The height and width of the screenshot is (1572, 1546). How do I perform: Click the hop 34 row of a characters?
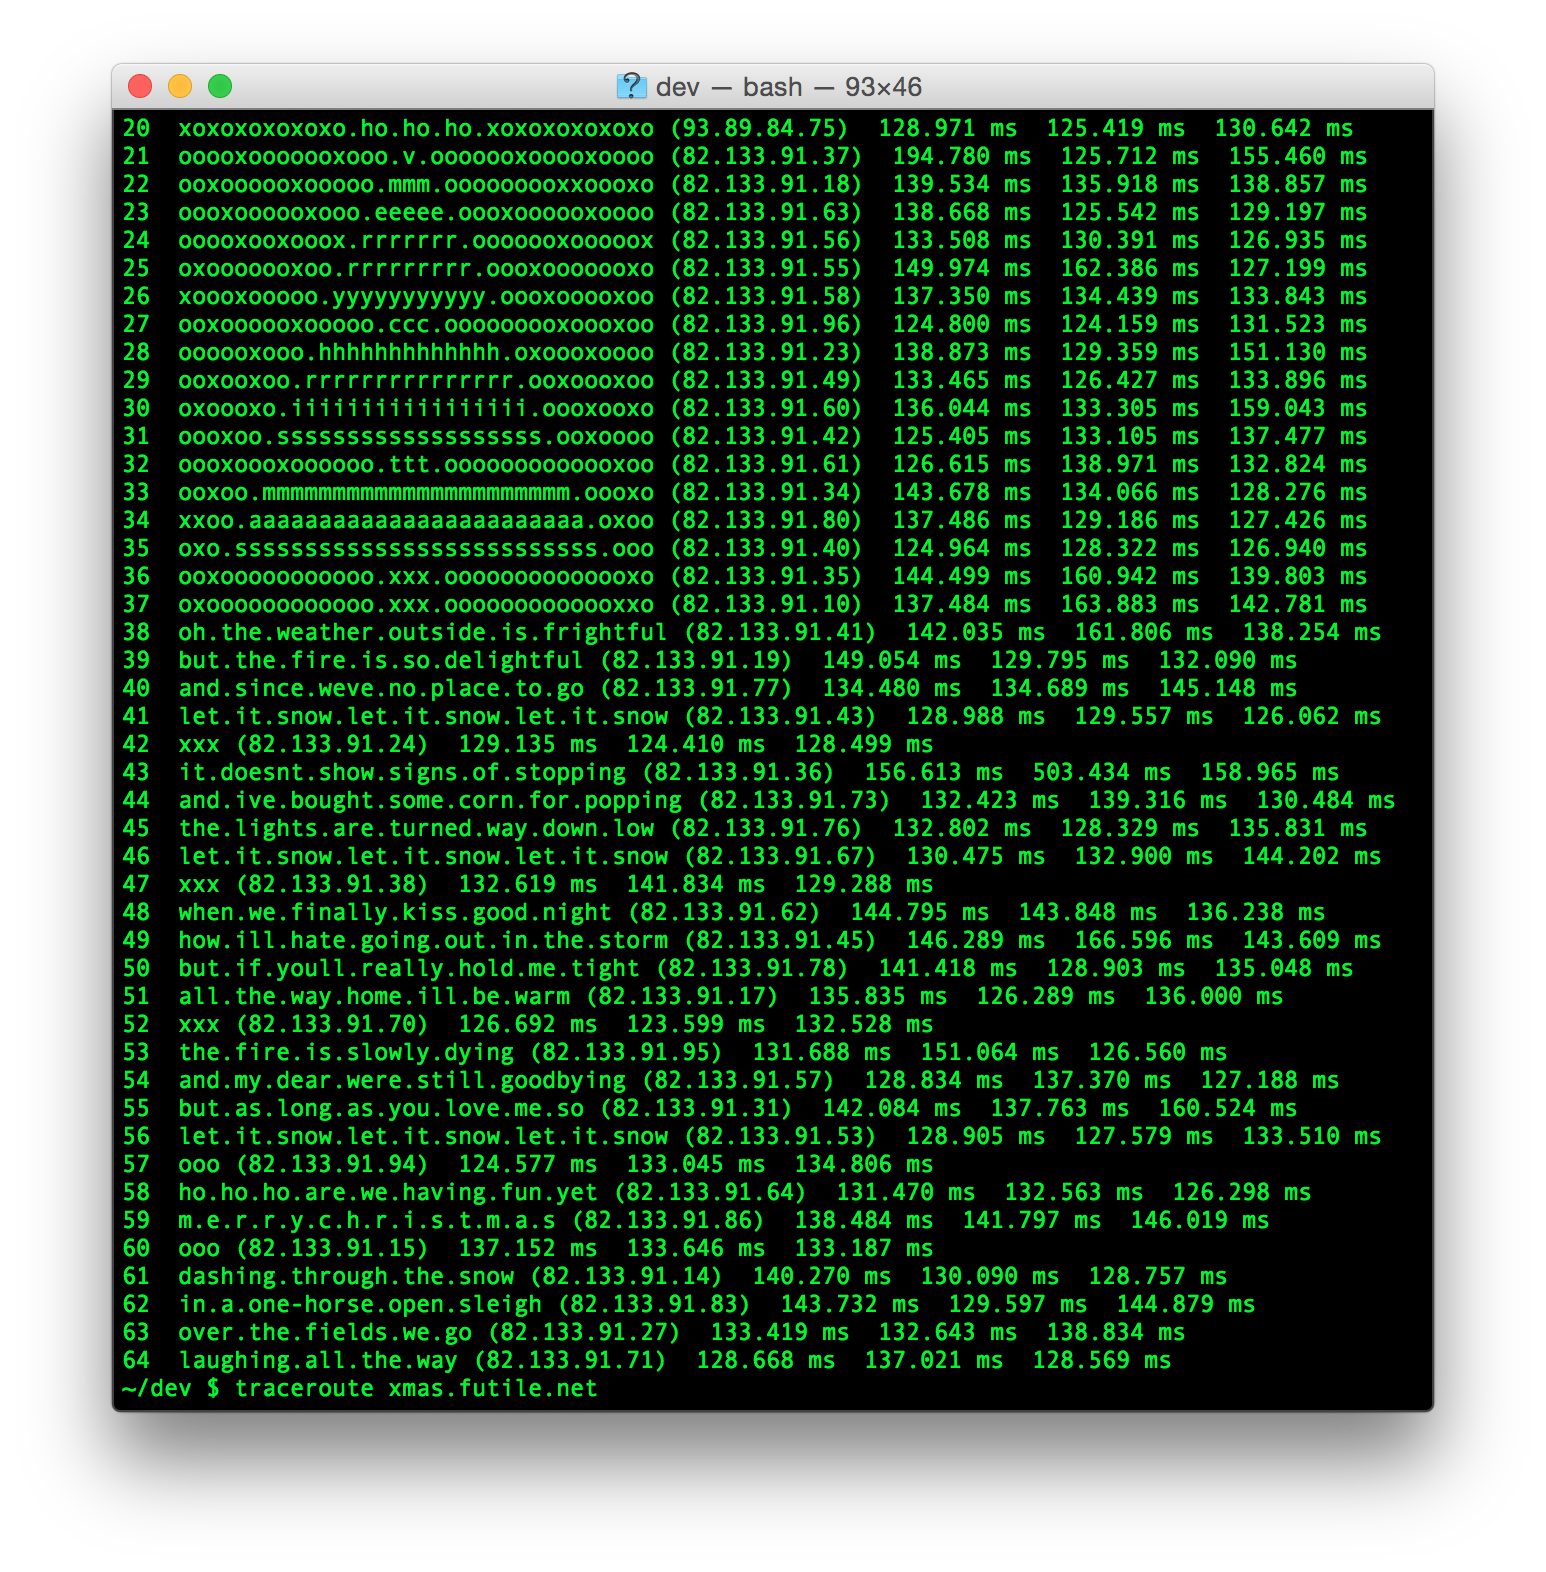[416, 520]
